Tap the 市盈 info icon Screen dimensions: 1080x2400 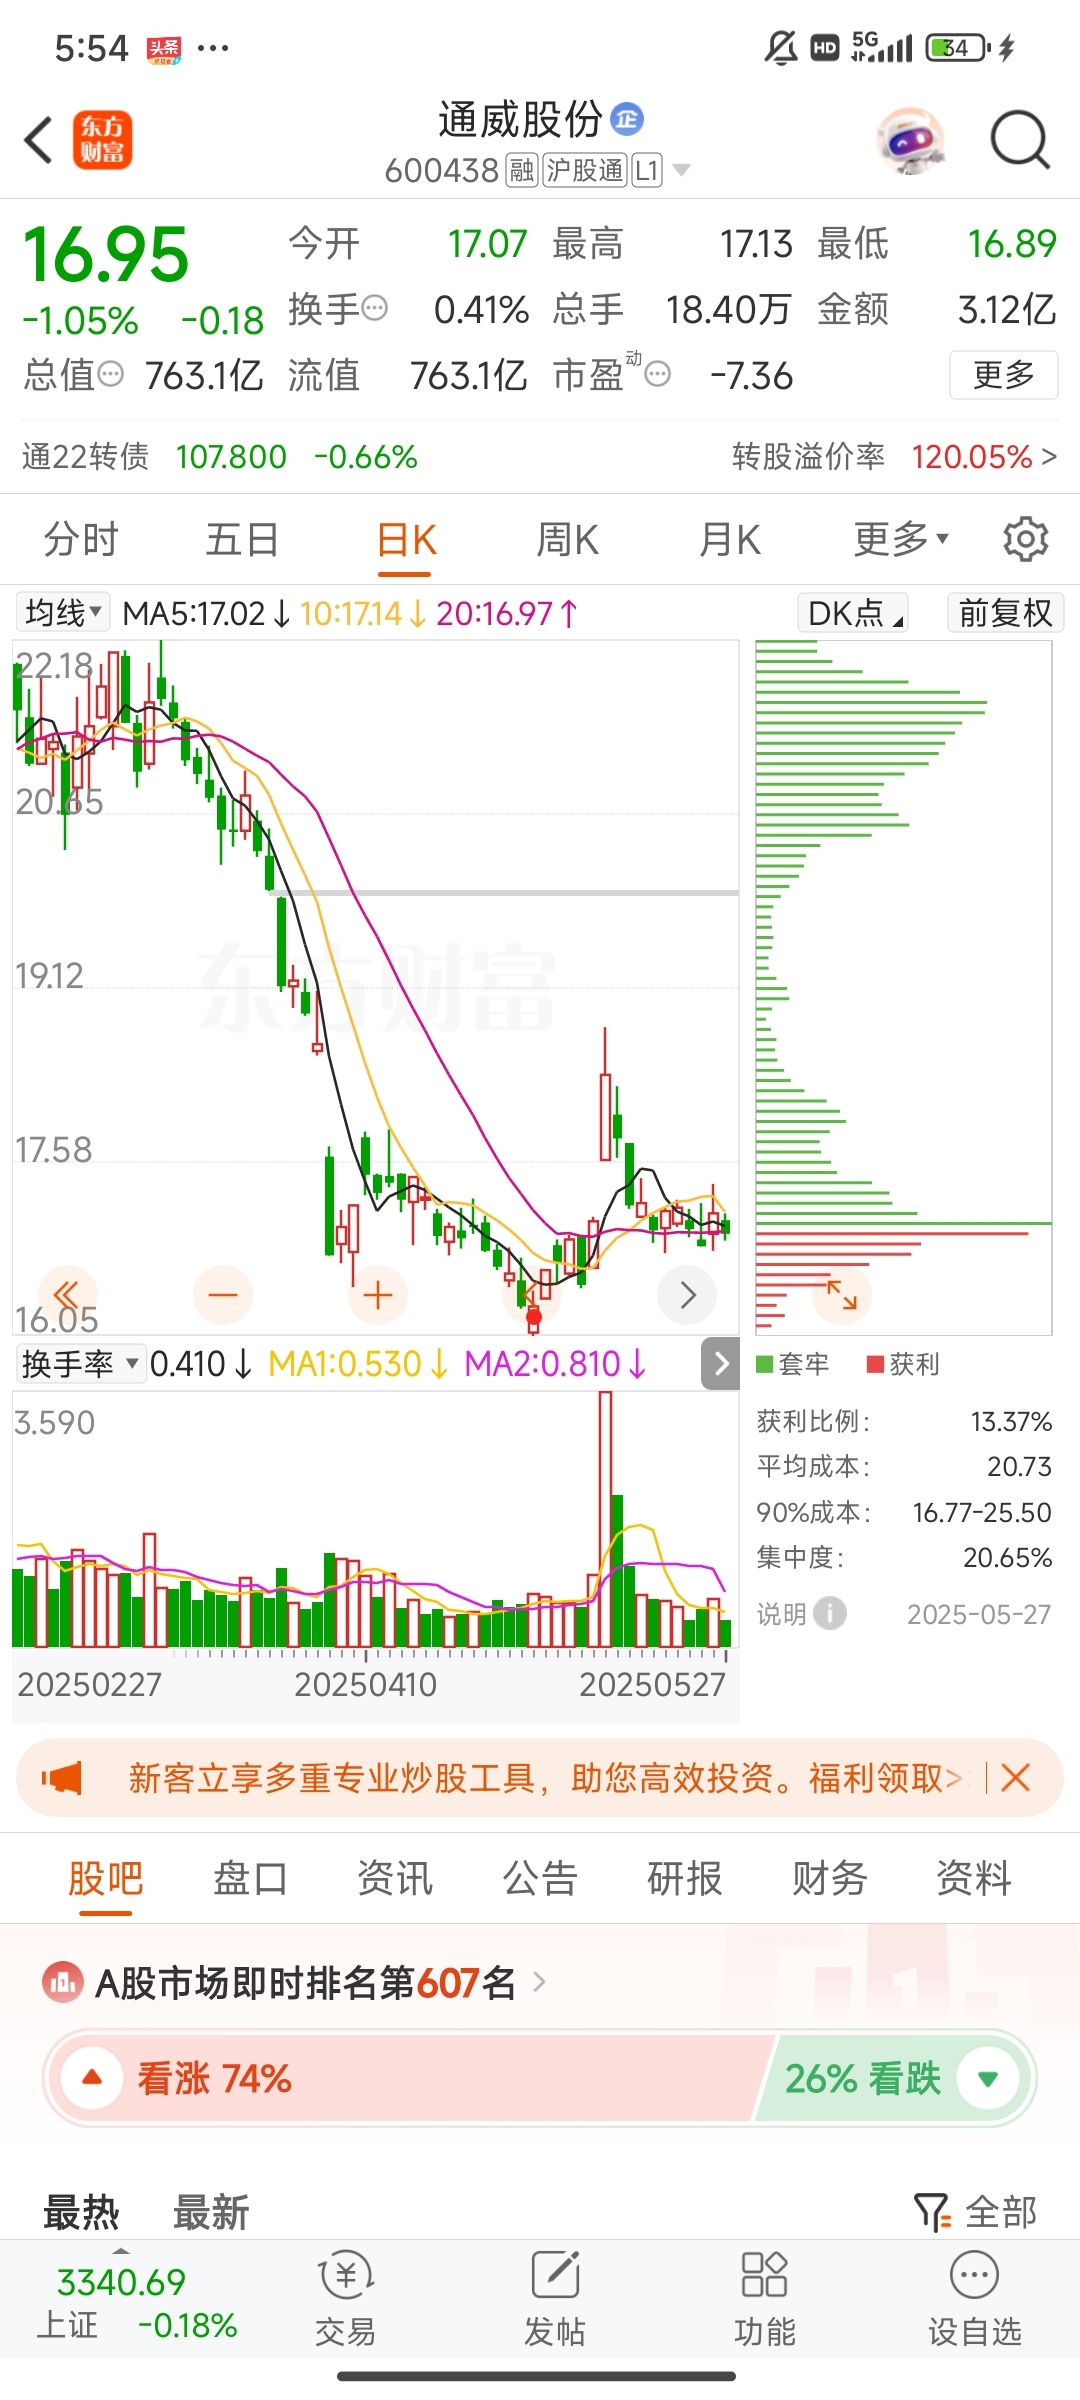(657, 375)
